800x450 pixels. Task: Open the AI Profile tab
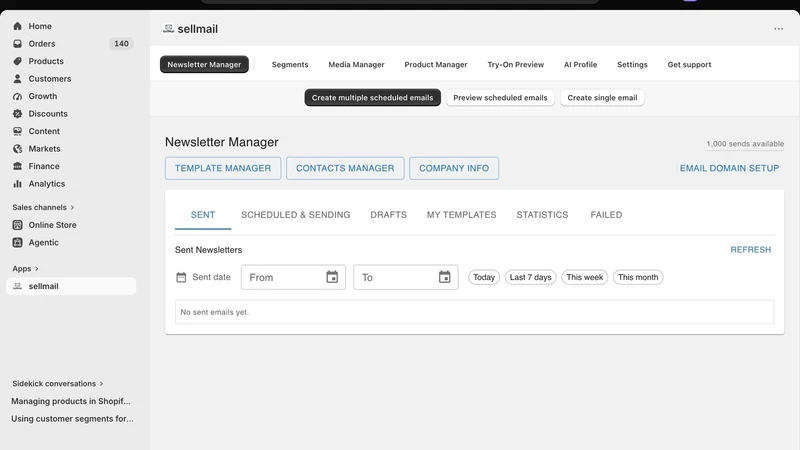(x=580, y=64)
